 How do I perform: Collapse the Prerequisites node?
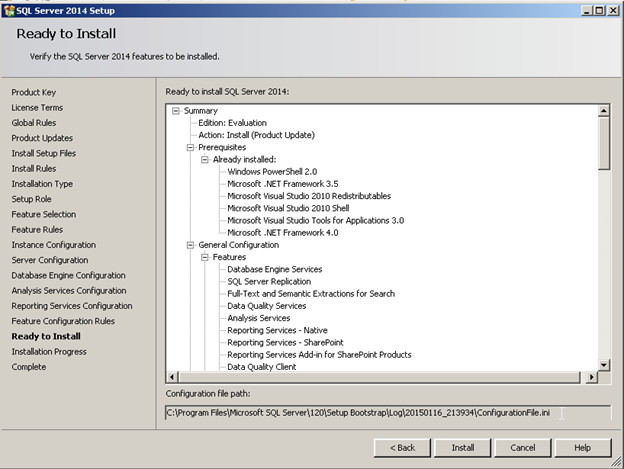[x=190, y=148]
